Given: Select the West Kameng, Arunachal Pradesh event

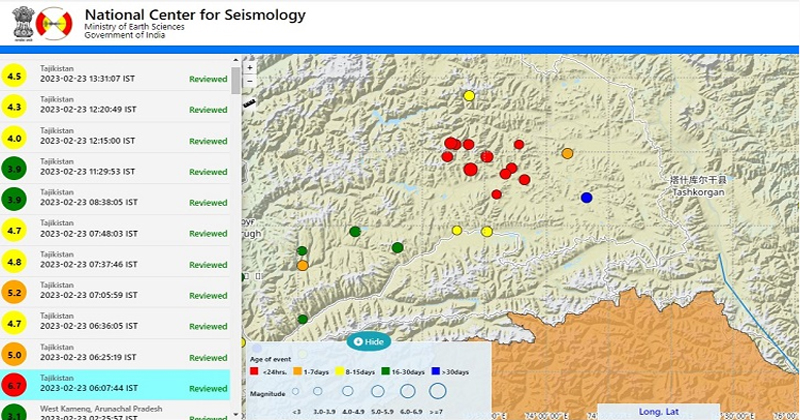Looking at the screenshot, I should coord(115,411).
